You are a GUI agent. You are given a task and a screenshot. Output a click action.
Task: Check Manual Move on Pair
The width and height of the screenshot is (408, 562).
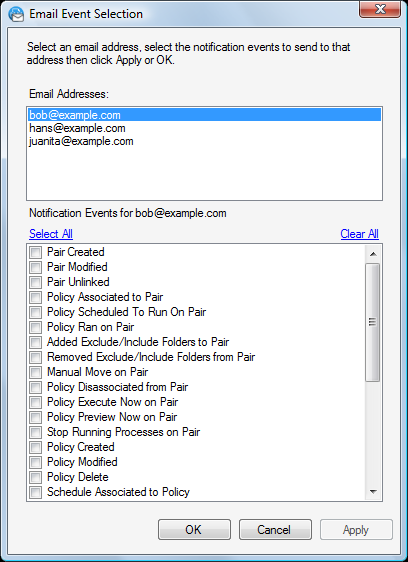point(35,372)
